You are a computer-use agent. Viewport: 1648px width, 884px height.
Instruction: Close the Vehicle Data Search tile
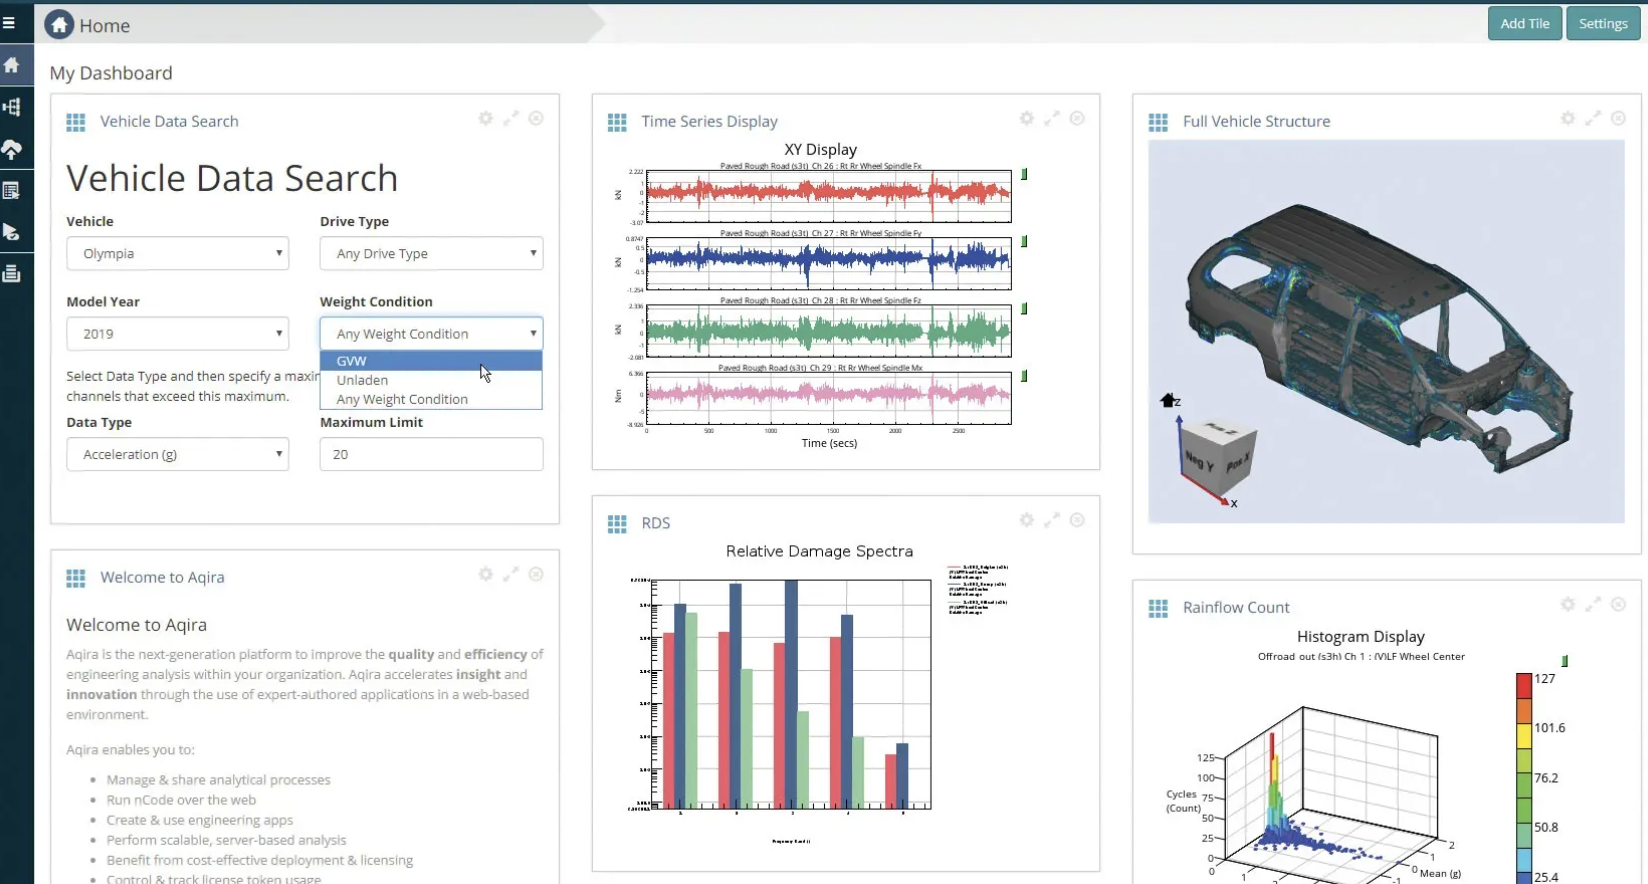pyautogui.click(x=536, y=118)
